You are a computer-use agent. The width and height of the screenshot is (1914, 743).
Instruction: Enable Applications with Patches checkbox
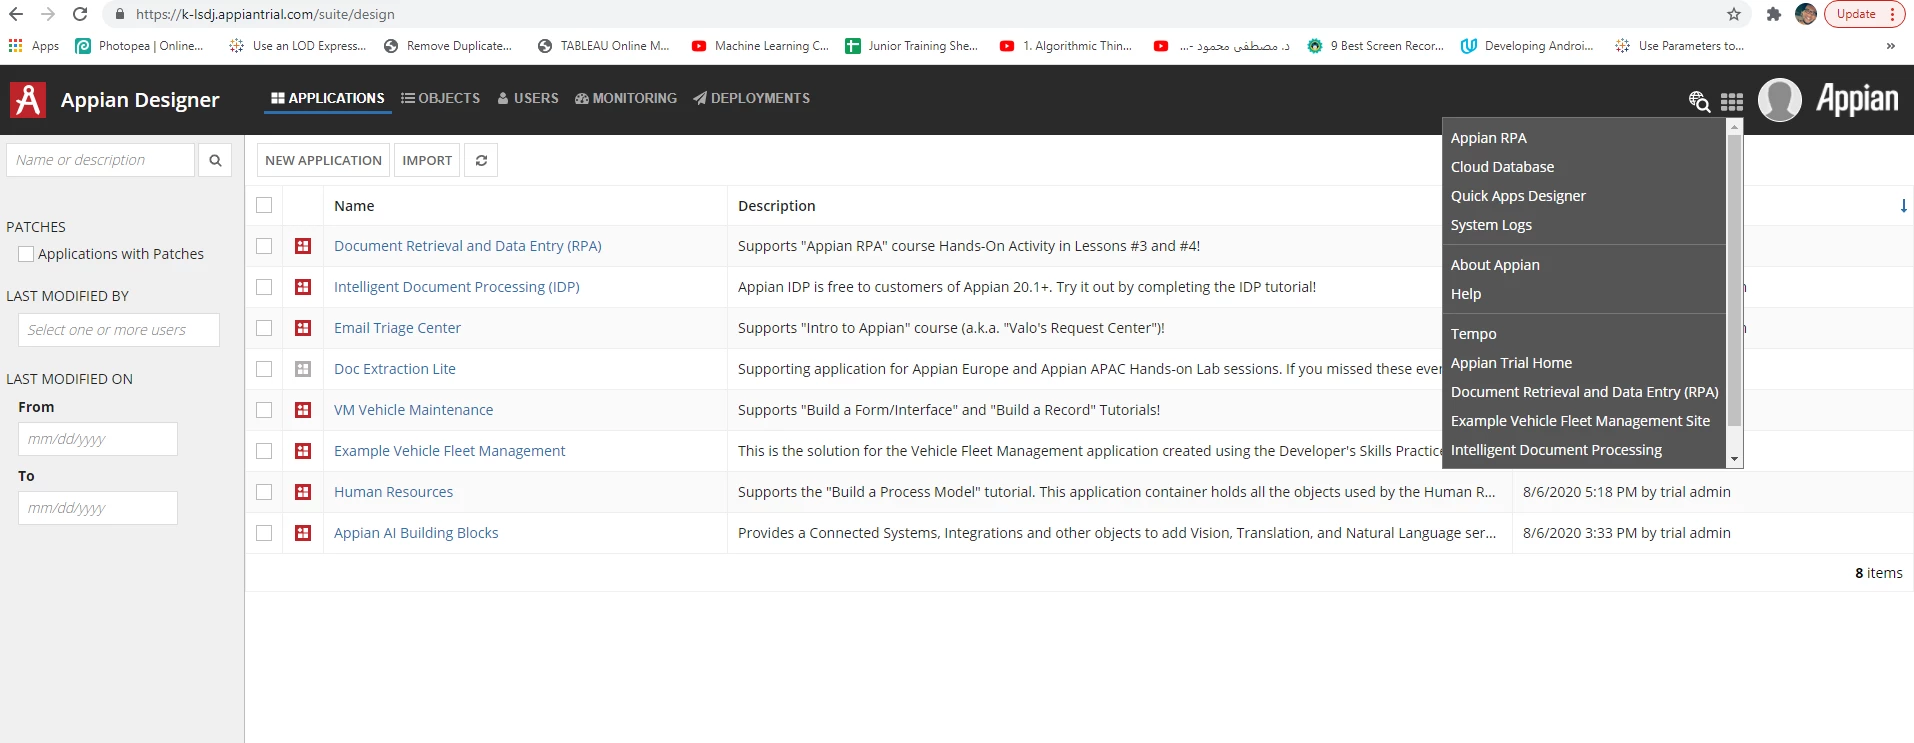coord(26,254)
